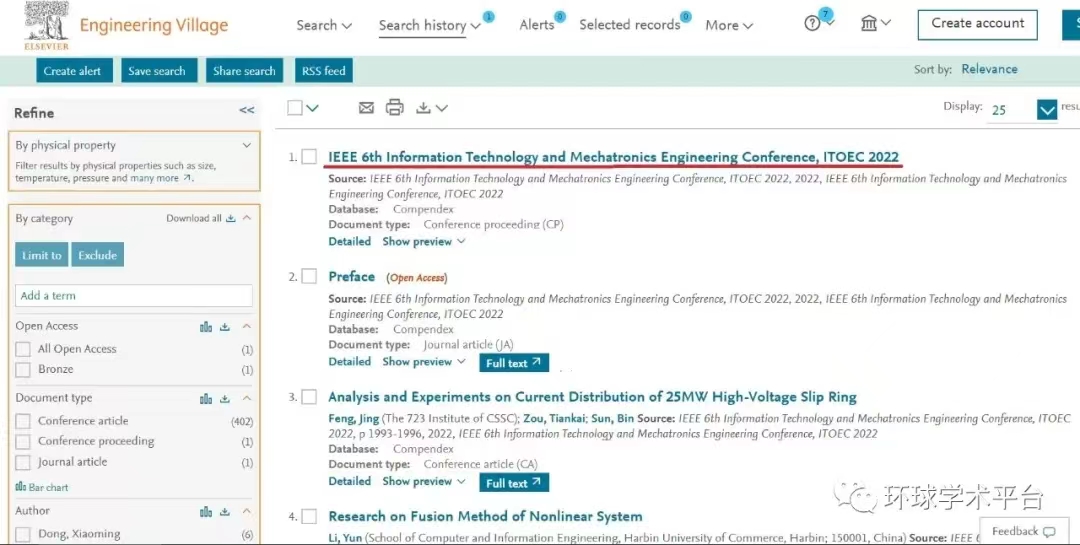Open the Search menu
Image resolution: width=1080 pixels, height=545 pixels.
pos(324,25)
